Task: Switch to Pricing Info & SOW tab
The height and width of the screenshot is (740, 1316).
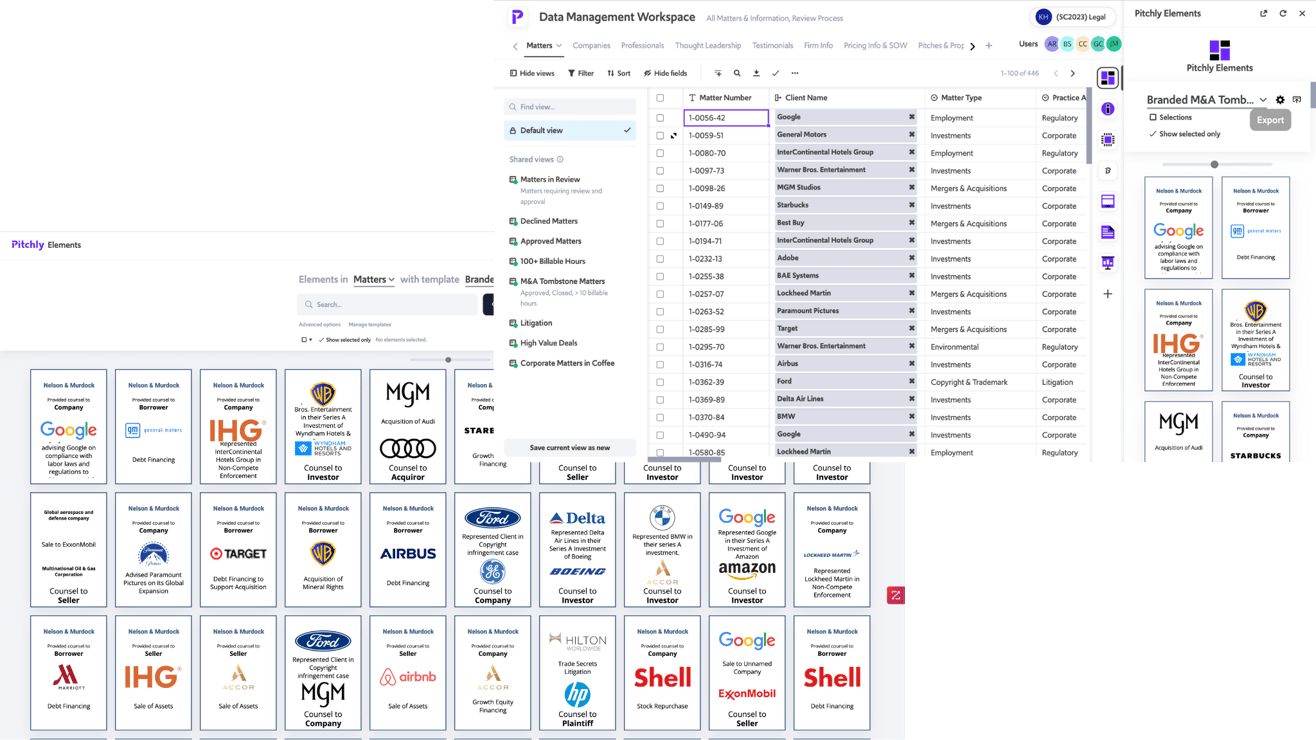Action: click(x=875, y=46)
